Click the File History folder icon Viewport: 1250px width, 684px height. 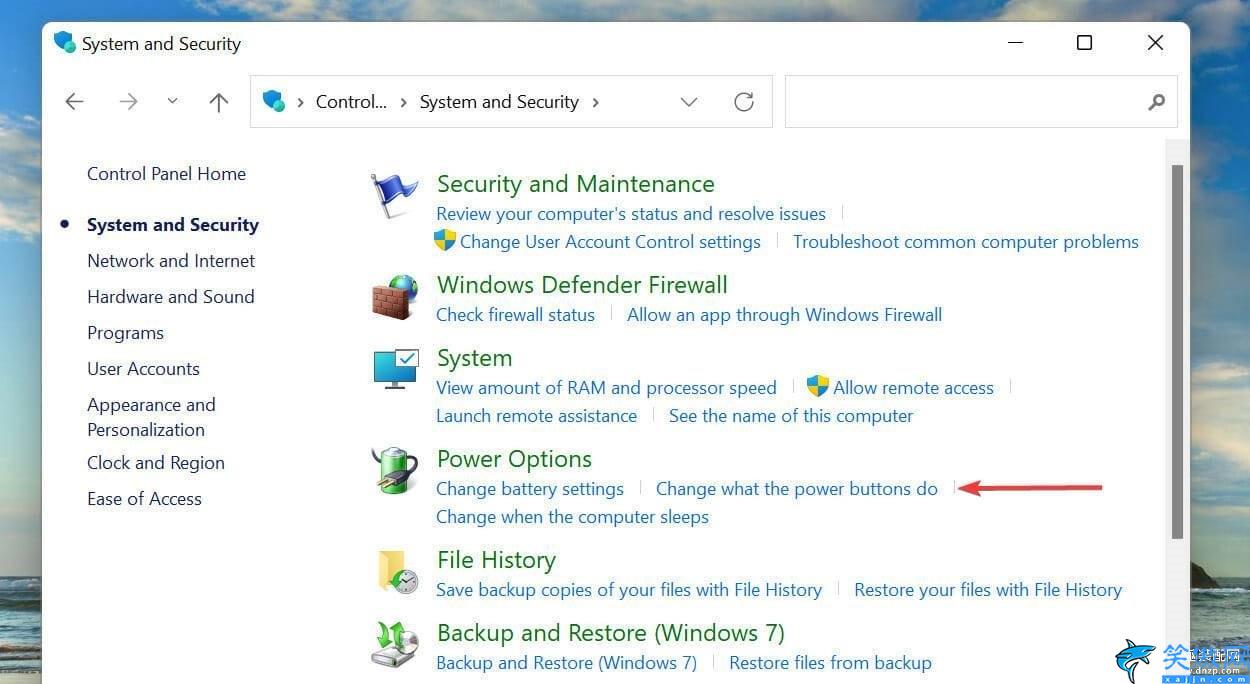(x=396, y=571)
